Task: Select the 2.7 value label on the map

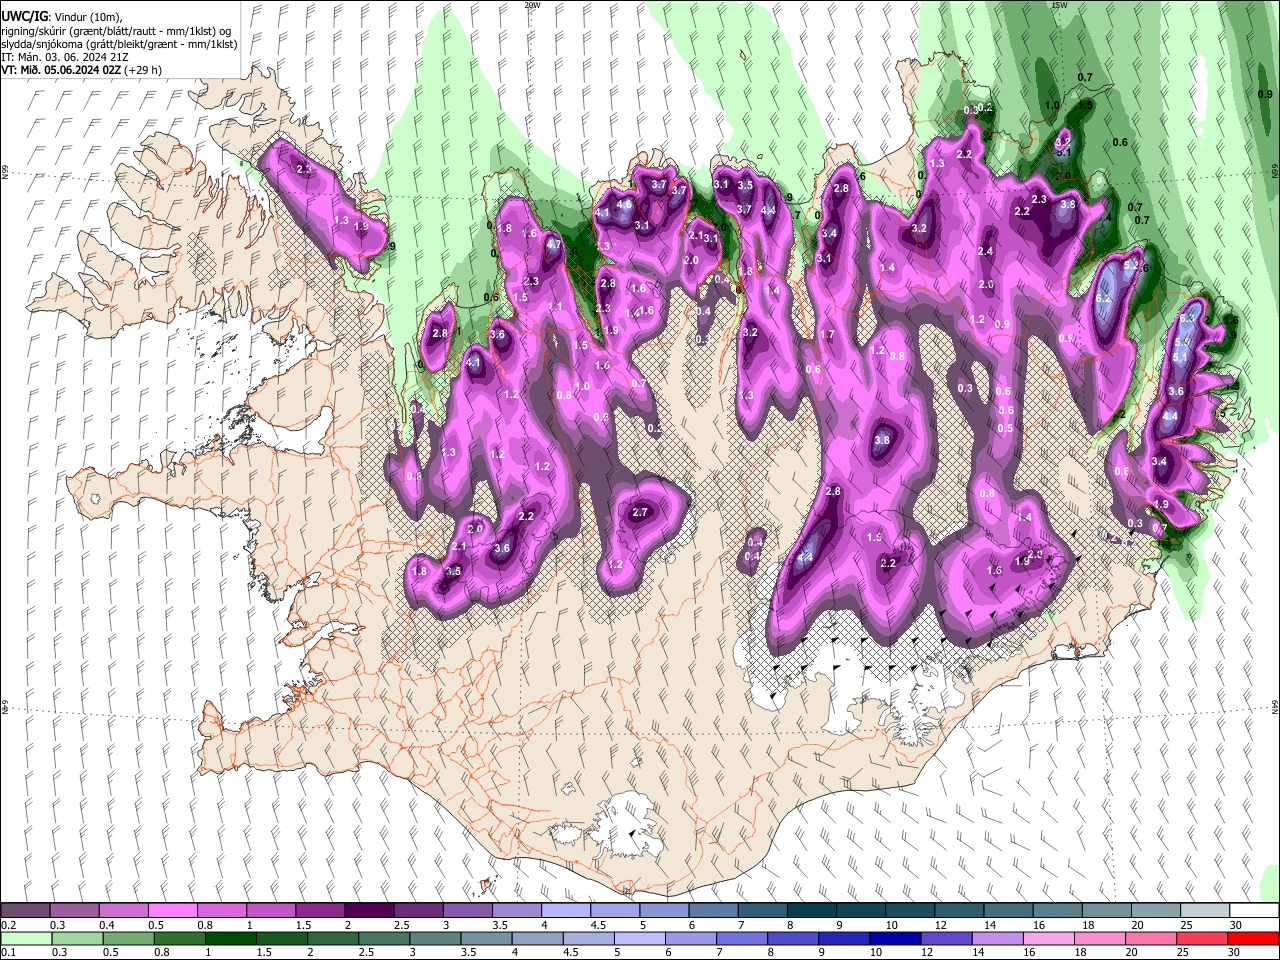Action: (x=641, y=512)
